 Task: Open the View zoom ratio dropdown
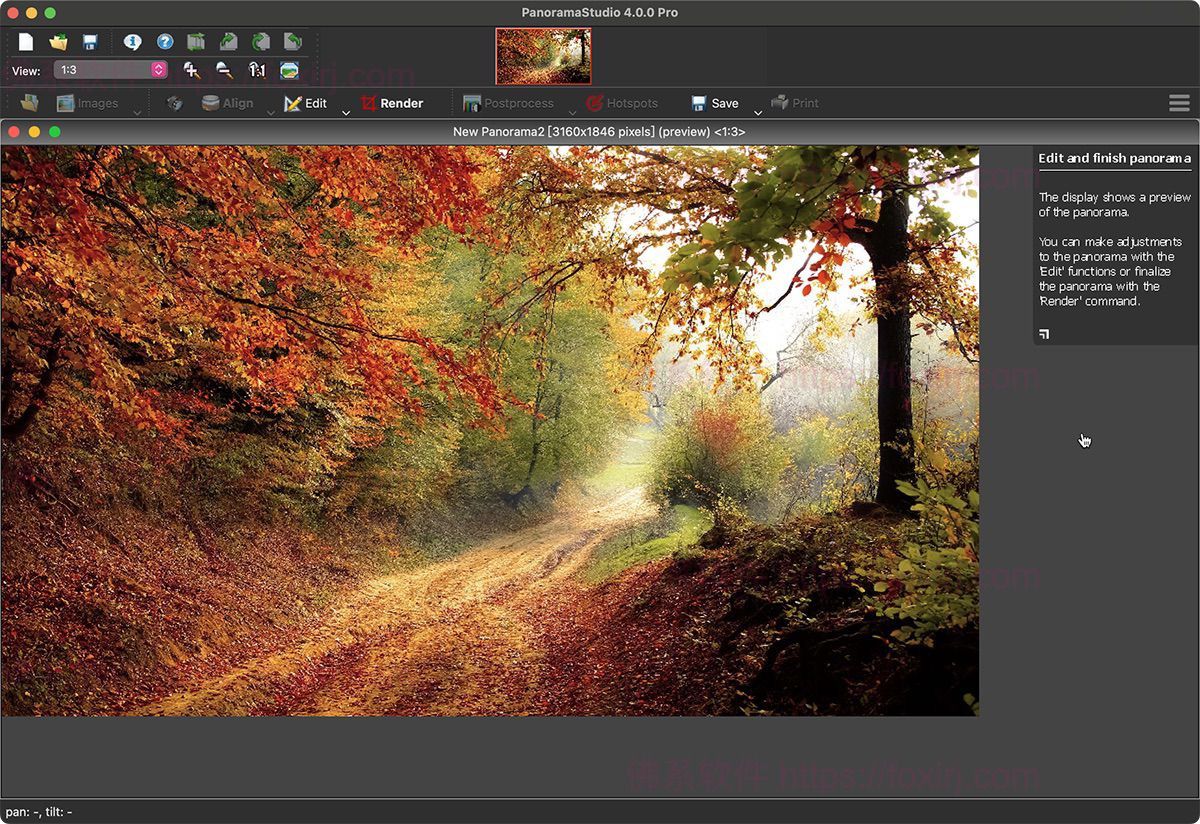click(x=158, y=70)
